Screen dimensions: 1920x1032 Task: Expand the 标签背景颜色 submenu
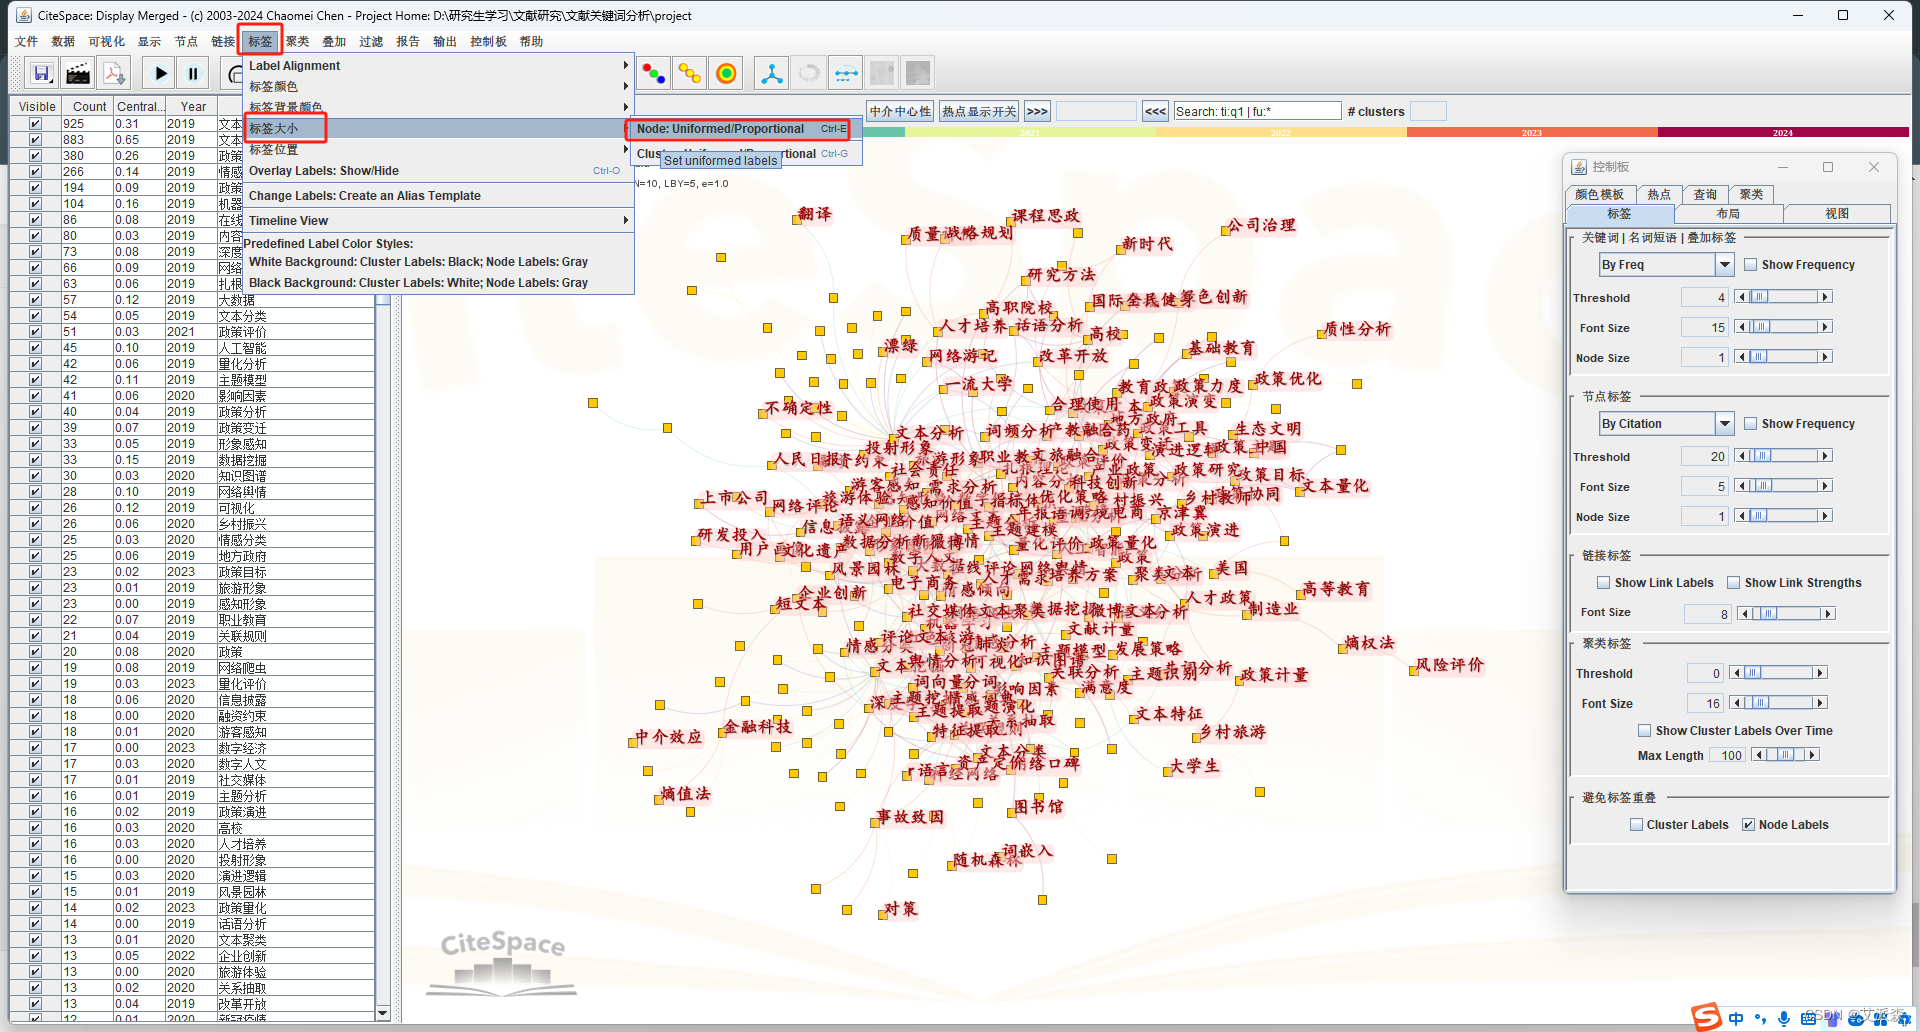[x=438, y=107]
